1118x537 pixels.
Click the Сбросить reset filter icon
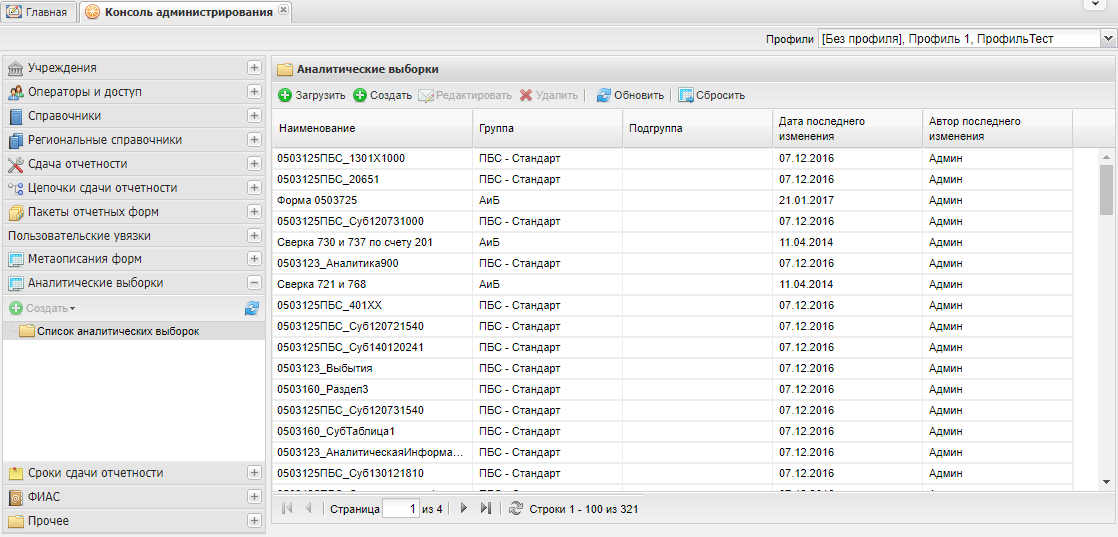tap(686, 95)
